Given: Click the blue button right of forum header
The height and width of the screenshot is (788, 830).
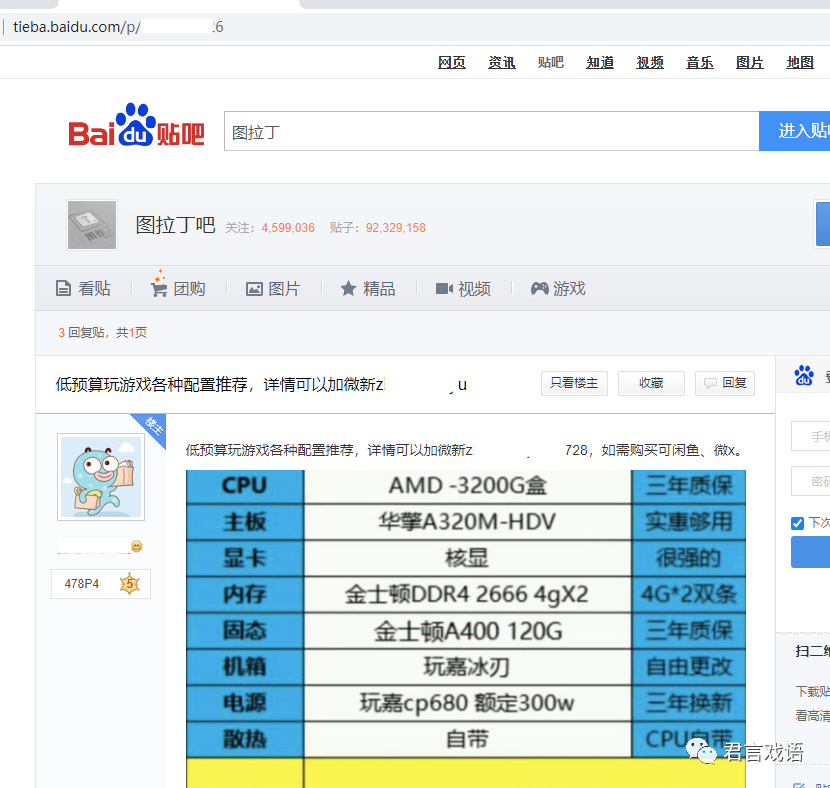Looking at the screenshot, I should 822,224.
